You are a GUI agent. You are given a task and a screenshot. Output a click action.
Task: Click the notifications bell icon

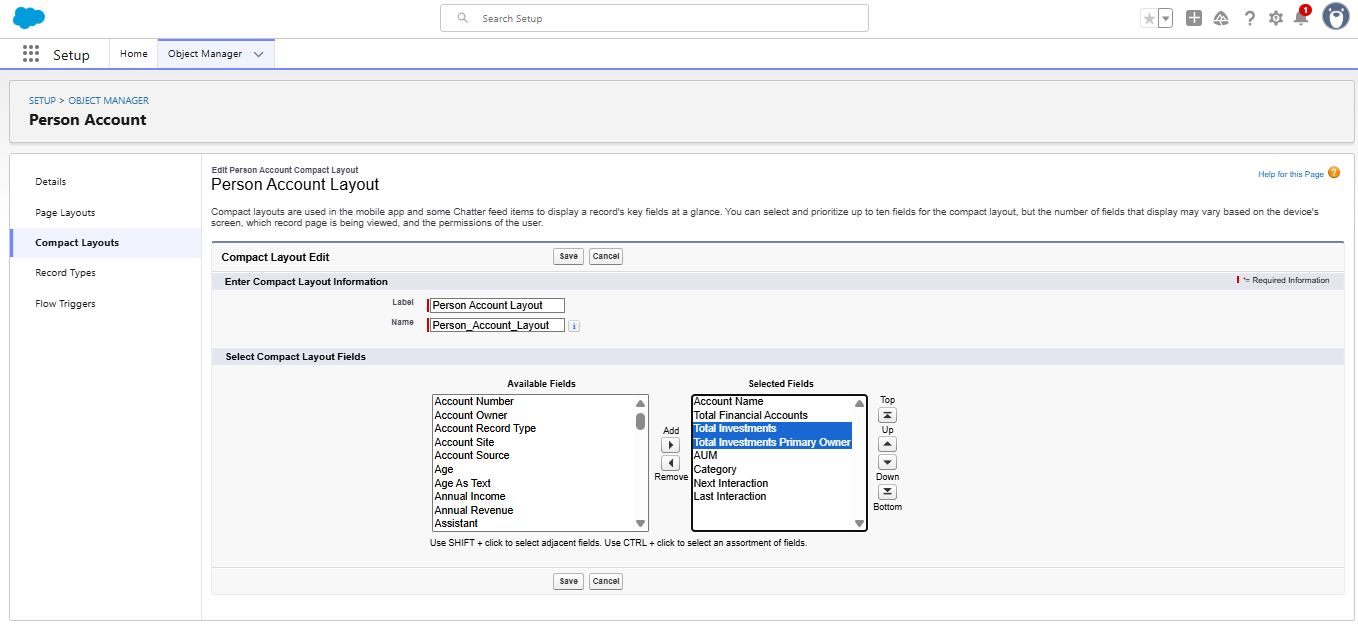pyautogui.click(x=1301, y=18)
